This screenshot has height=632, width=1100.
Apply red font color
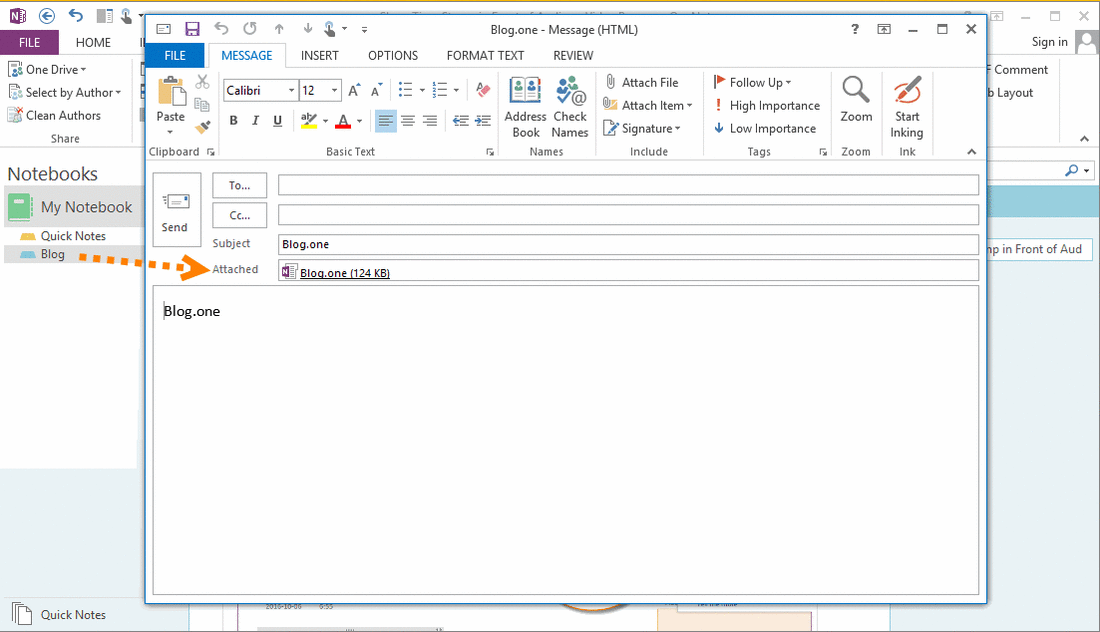pyautogui.click(x=343, y=121)
